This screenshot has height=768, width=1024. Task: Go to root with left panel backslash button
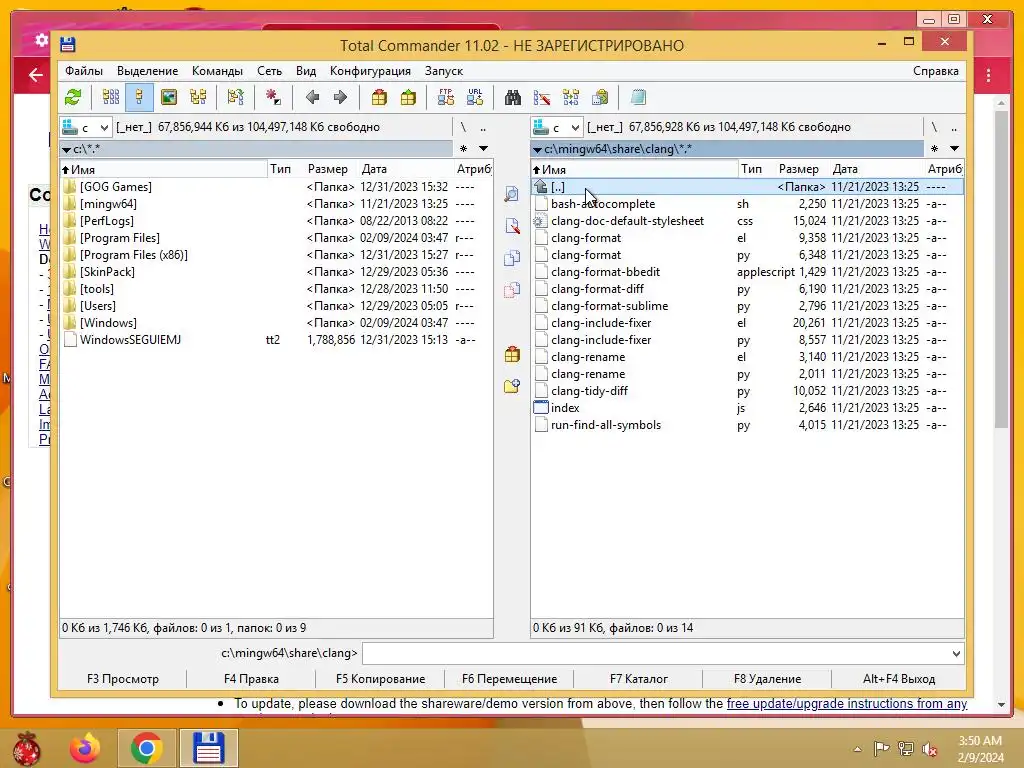point(463,127)
